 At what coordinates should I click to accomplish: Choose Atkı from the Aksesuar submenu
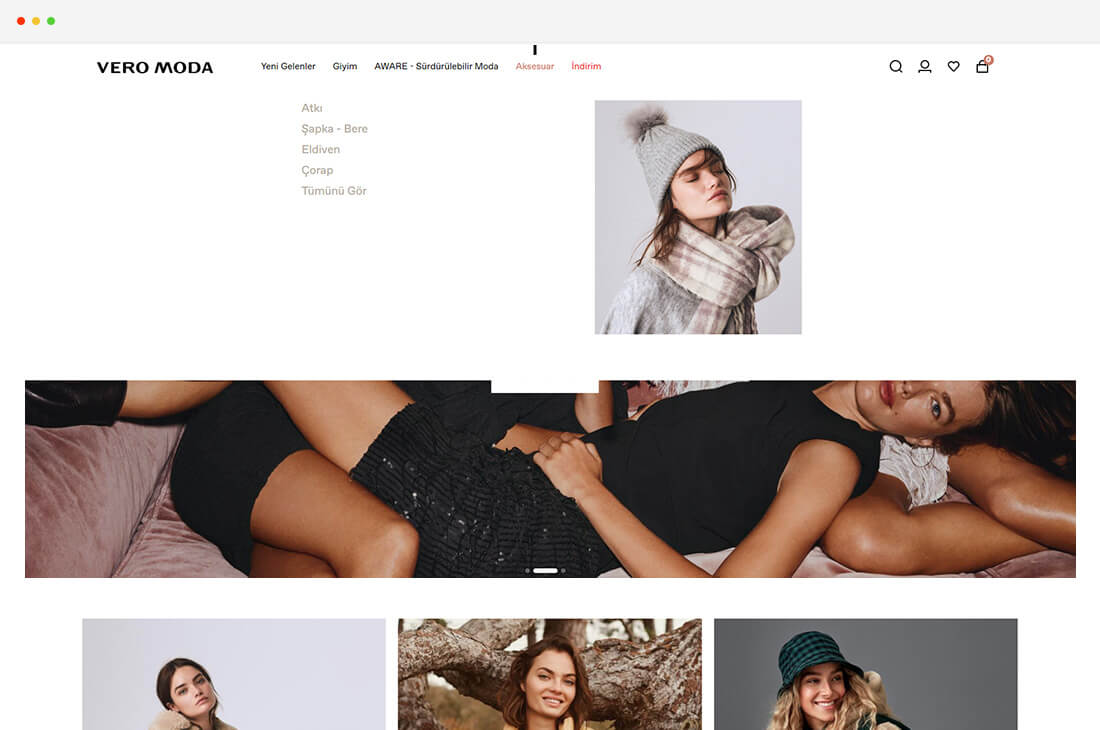(x=311, y=108)
